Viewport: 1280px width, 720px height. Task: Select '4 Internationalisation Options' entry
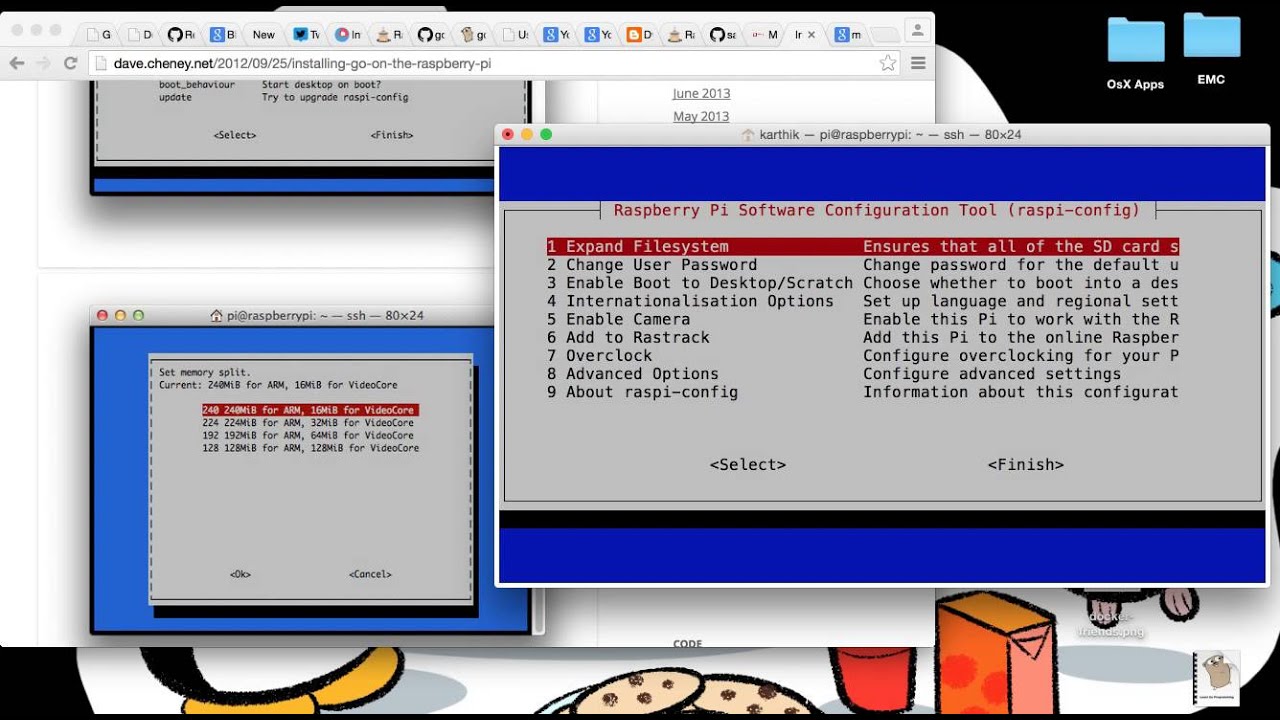pyautogui.click(x=863, y=301)
